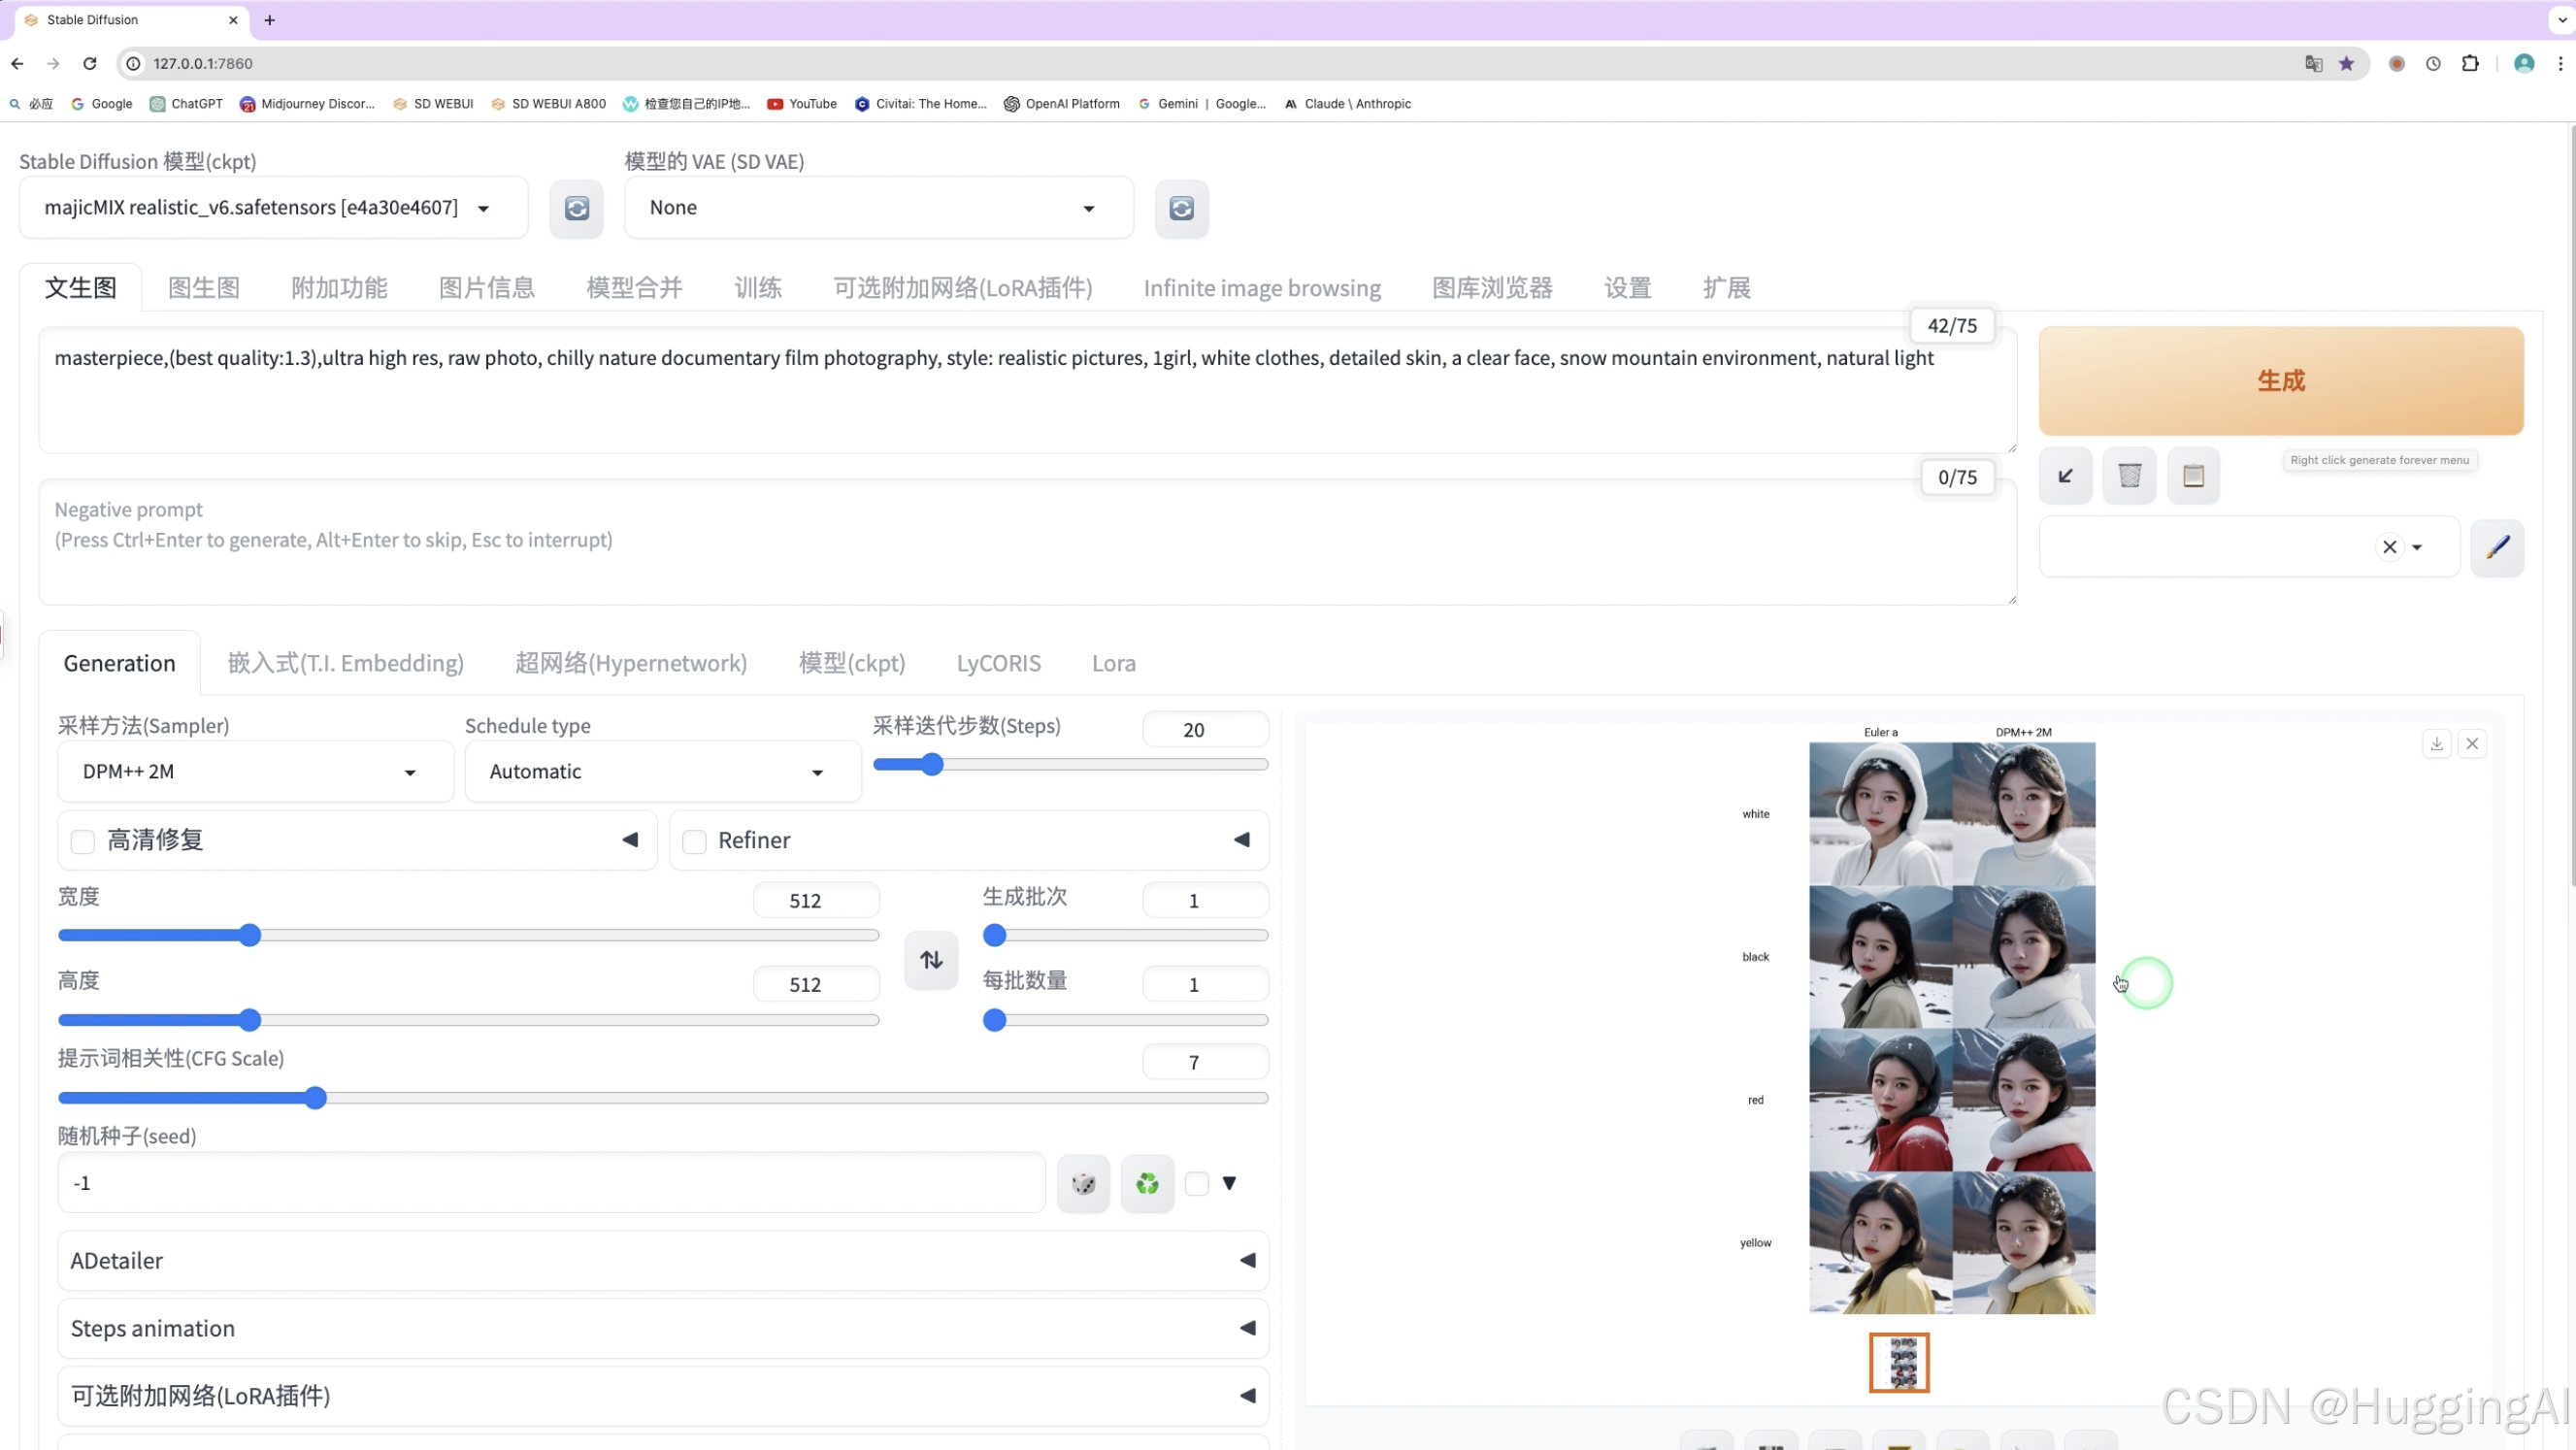The width and height of the screenshot is (2576, 1450).
Task: Expand the extra seed options triangle
Action: pos(1229,1183)
